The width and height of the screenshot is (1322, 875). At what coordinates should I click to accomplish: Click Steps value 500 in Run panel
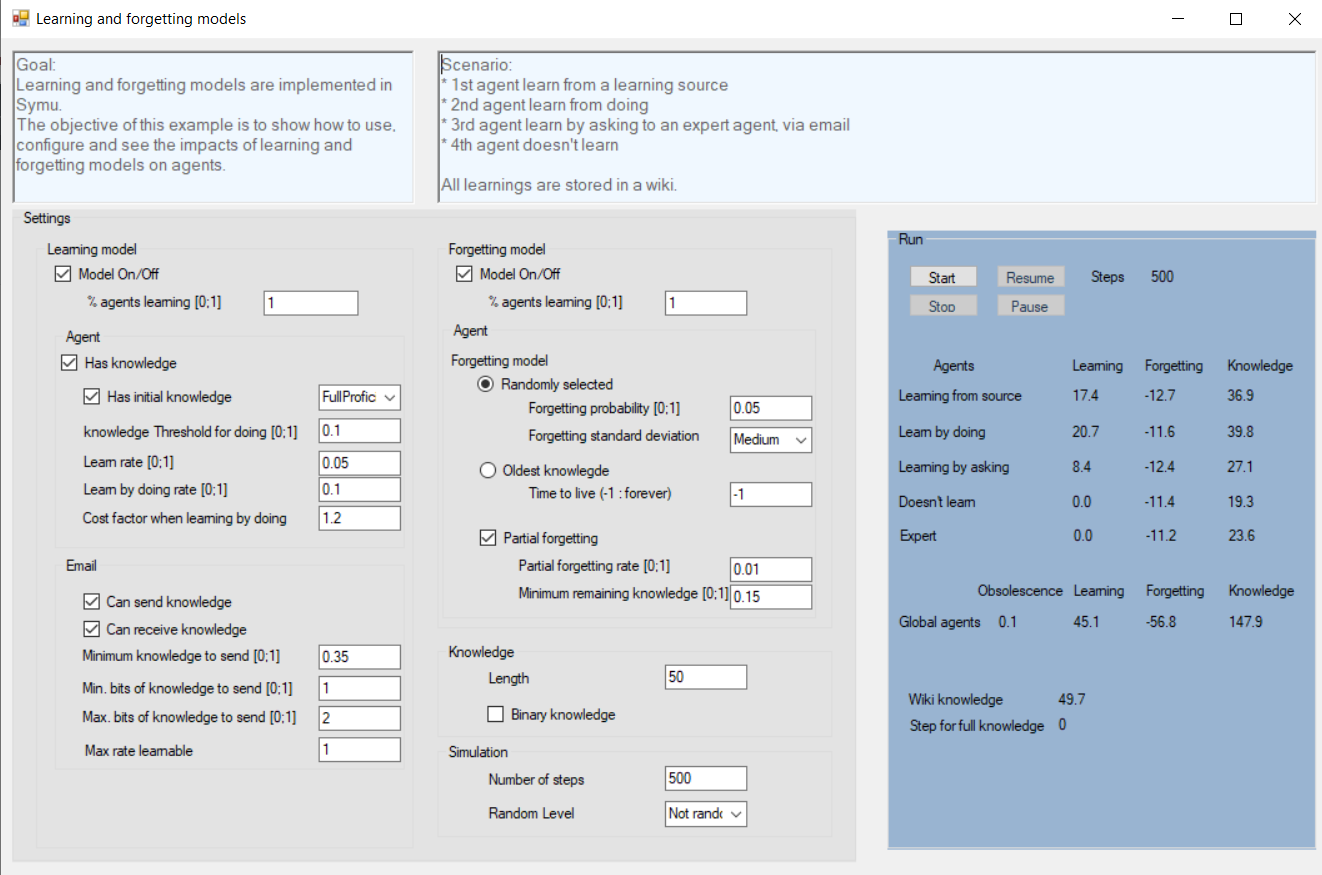pos(1162,277)
